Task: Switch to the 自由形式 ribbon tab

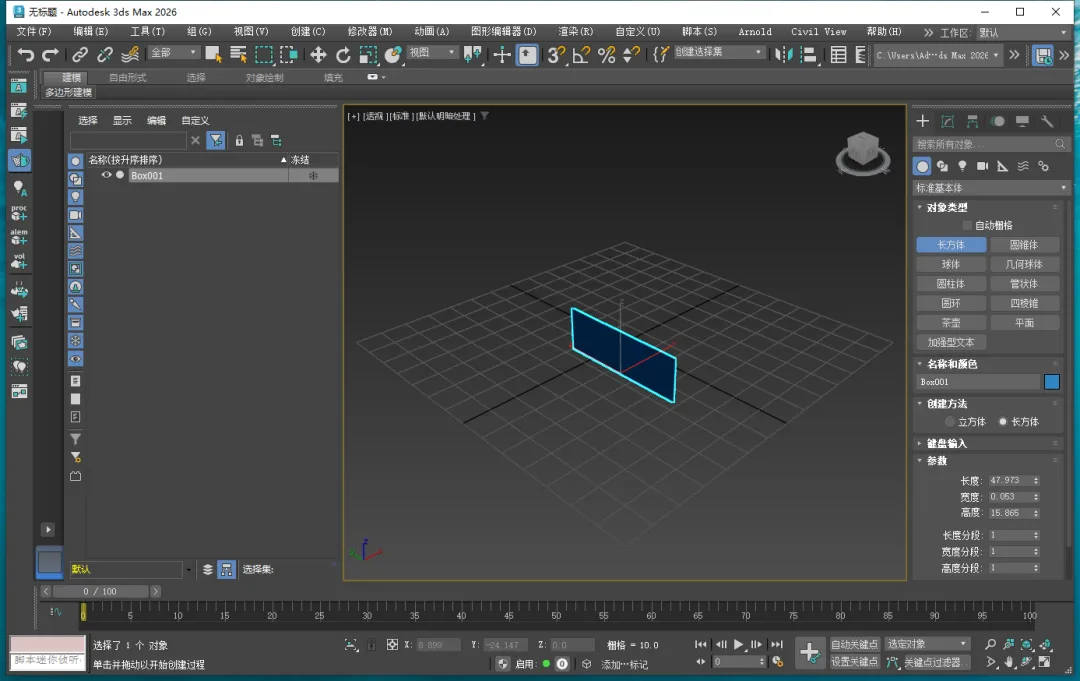Action: coord(127,77)
